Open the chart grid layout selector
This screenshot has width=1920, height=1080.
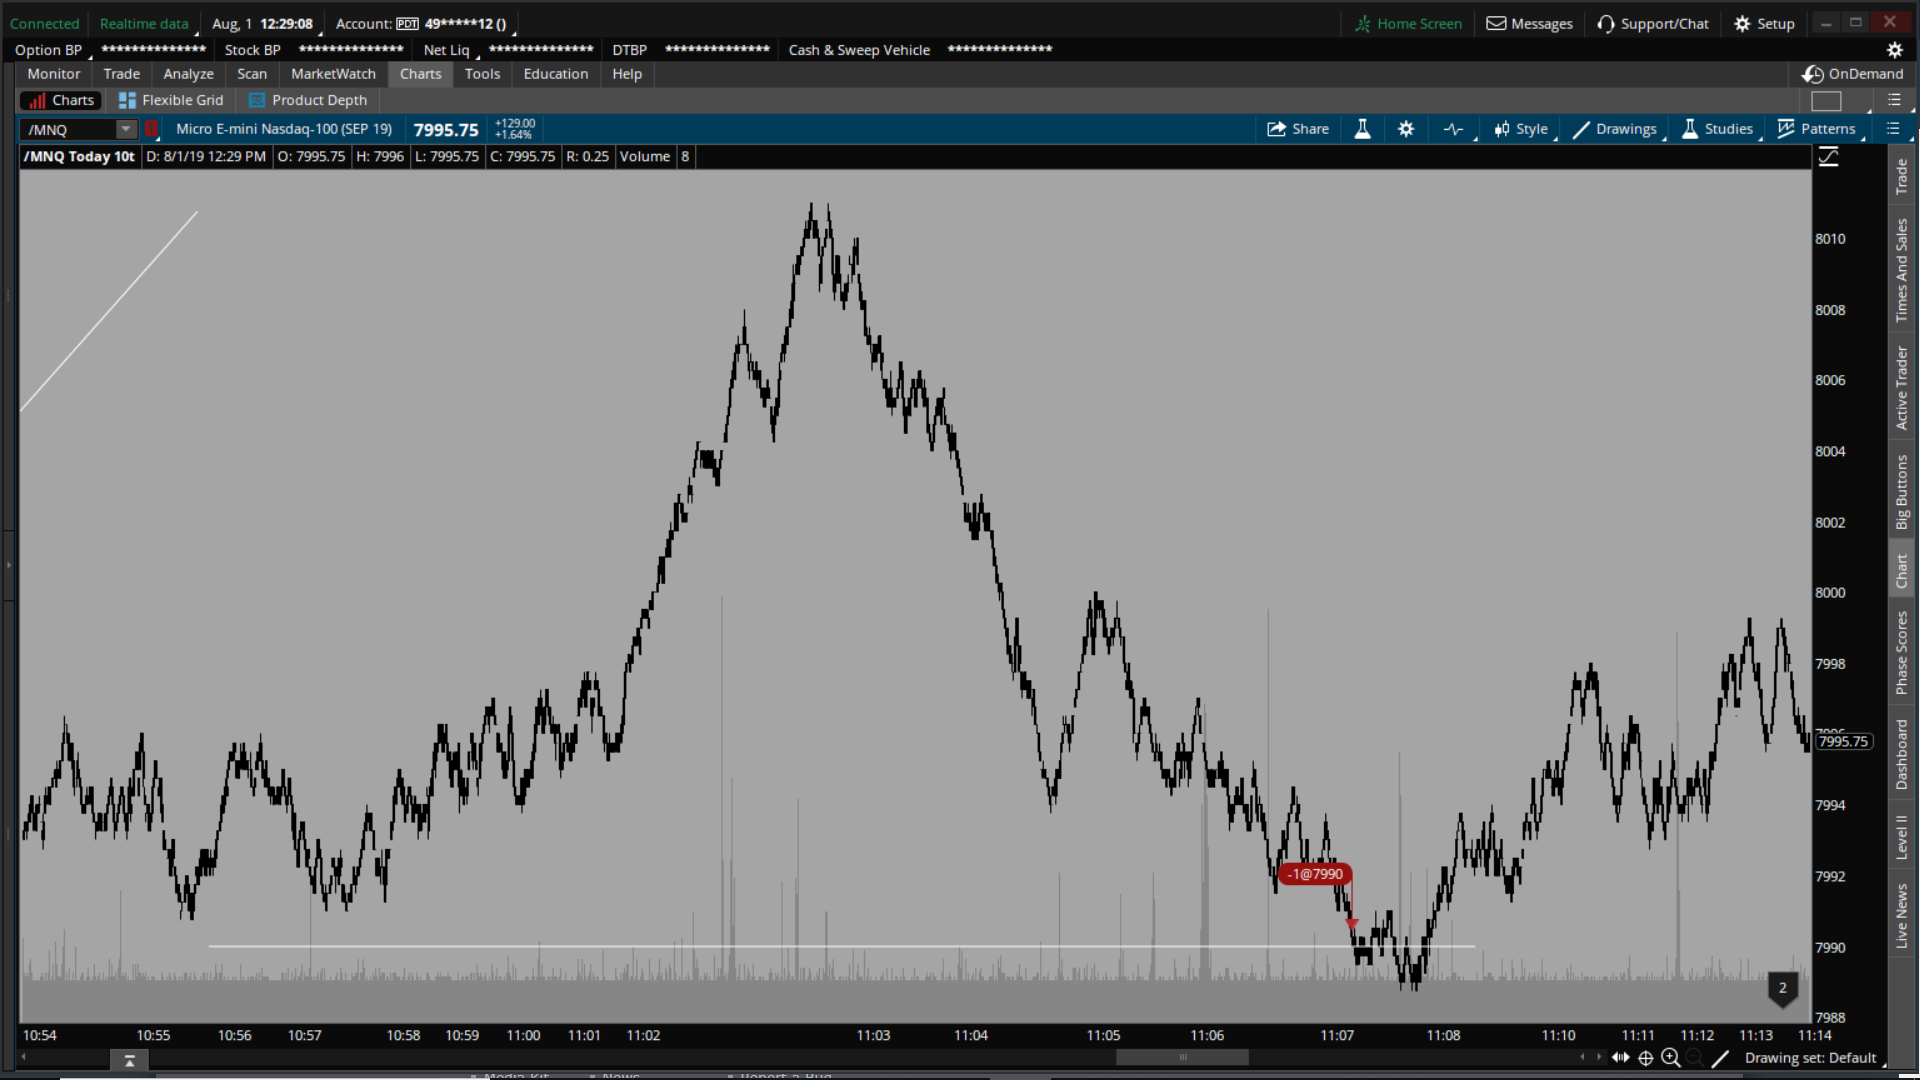1826,101
